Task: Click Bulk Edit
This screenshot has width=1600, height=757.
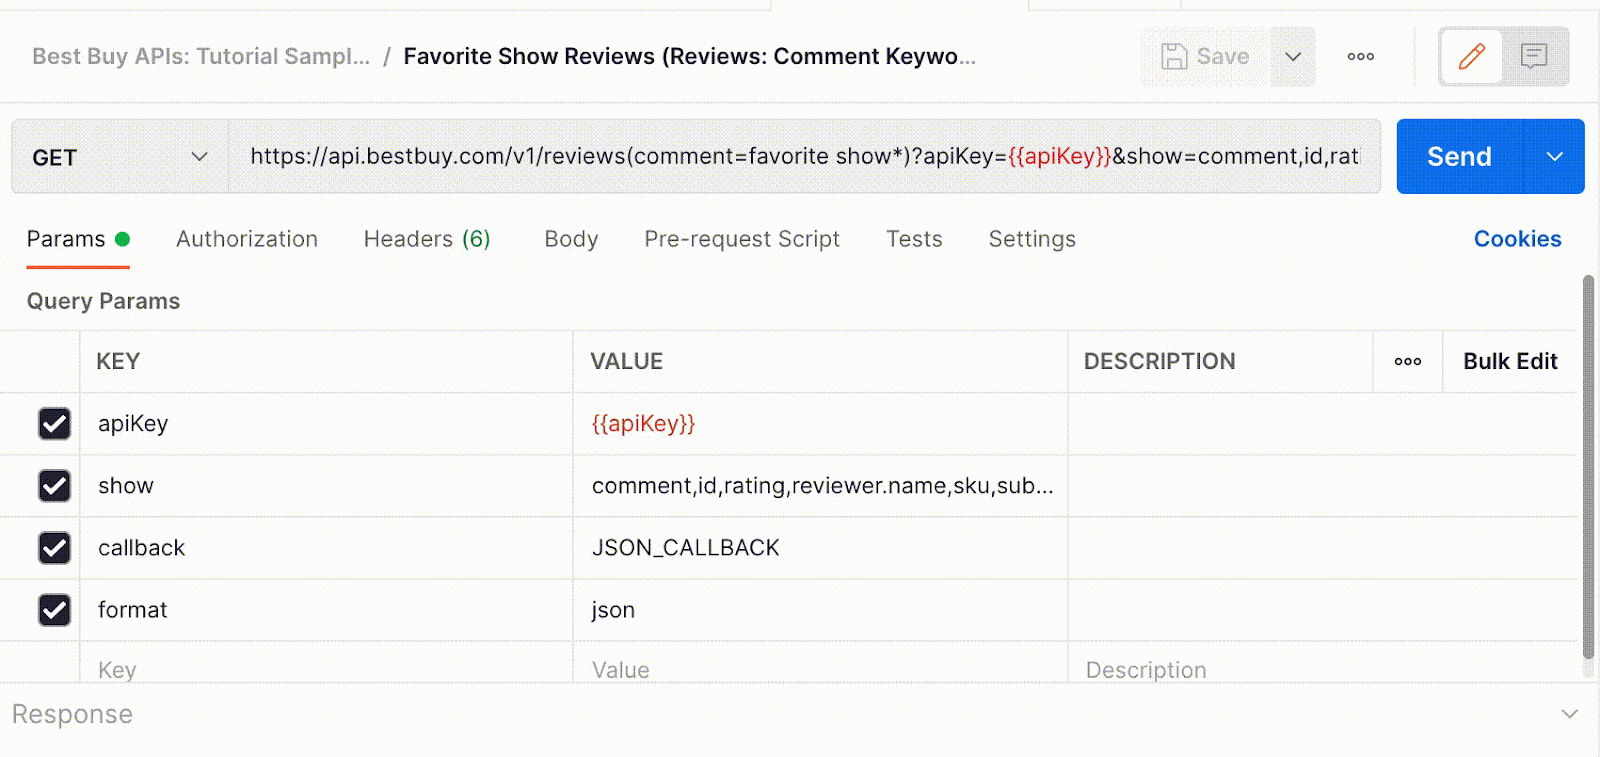Action: (1510, 361)
